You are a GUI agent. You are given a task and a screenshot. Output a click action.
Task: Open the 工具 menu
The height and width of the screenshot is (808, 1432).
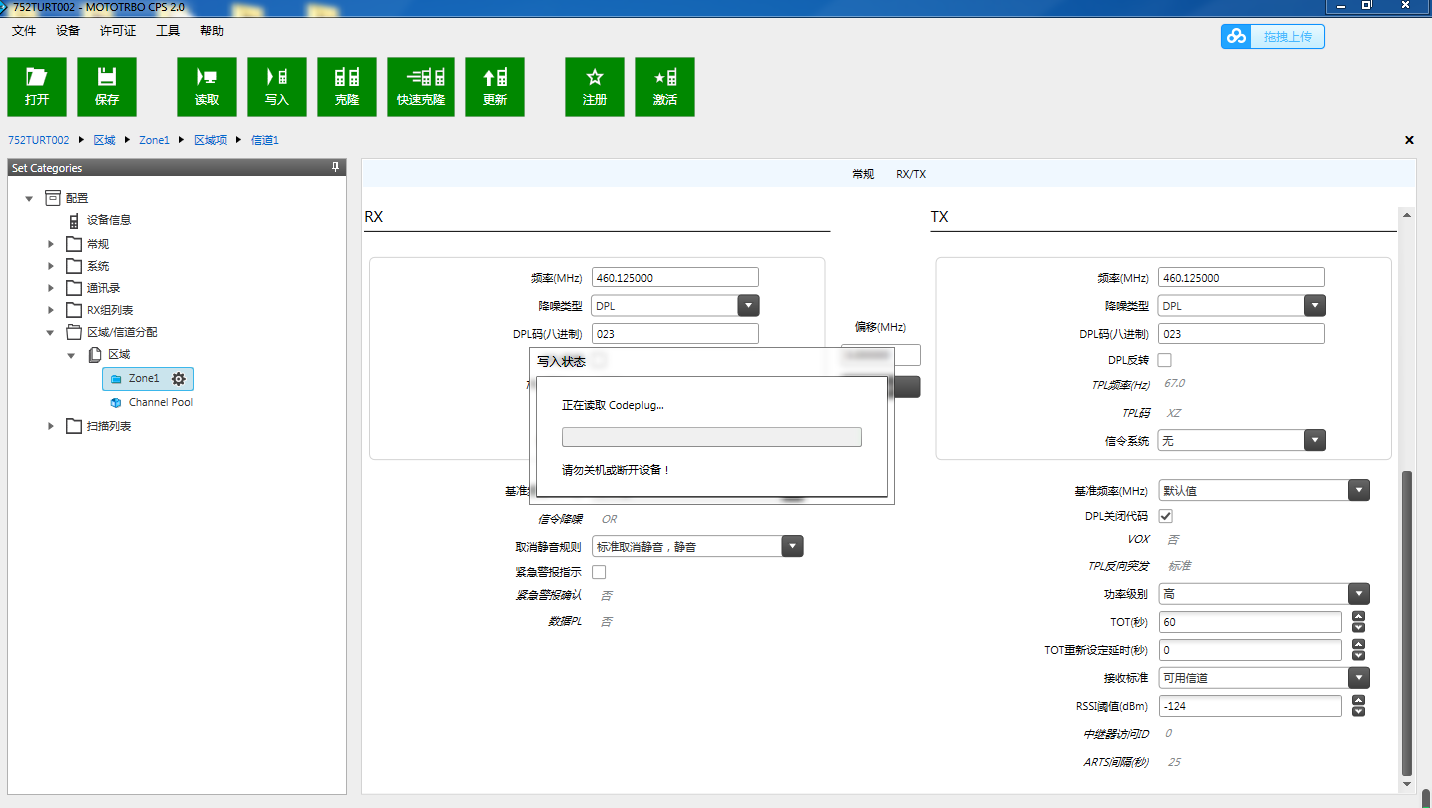click(x=168, y=31)
